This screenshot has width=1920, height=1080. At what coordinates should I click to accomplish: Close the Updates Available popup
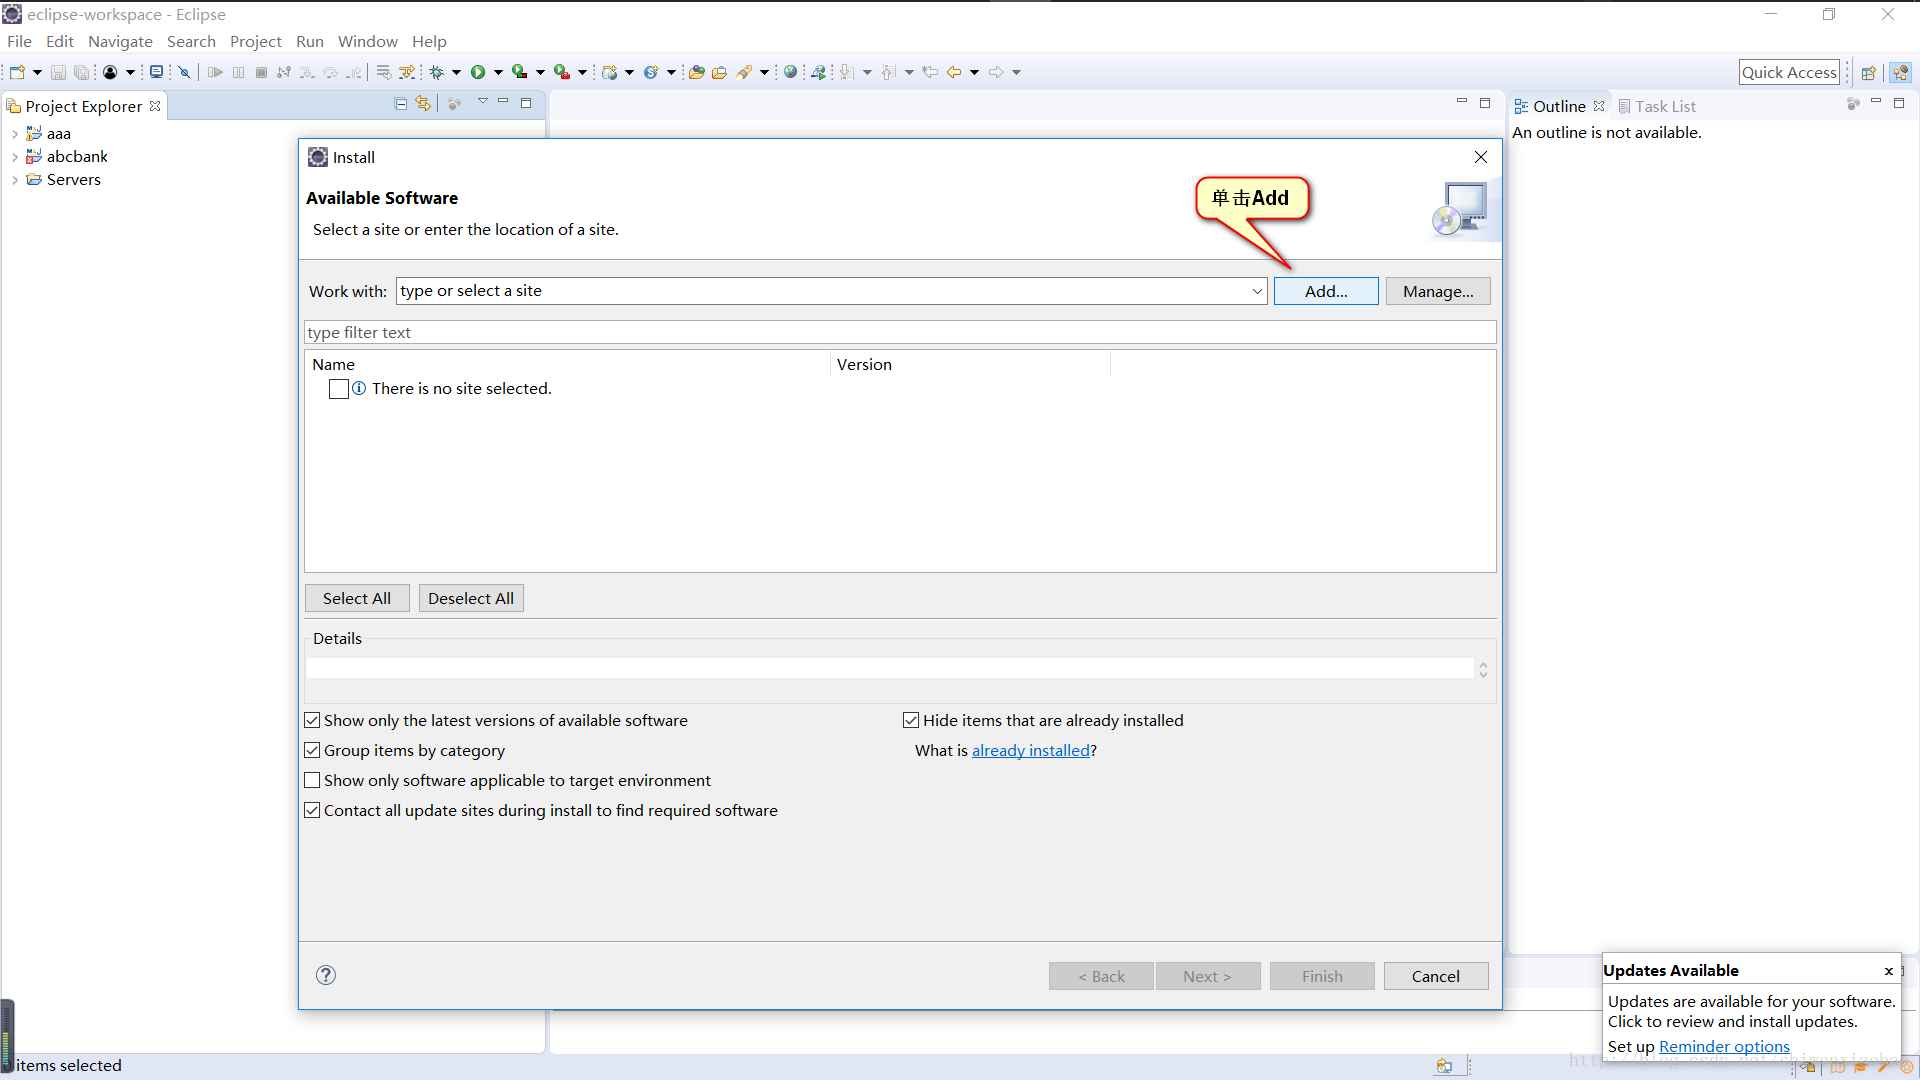click(x=1889, y=971)
